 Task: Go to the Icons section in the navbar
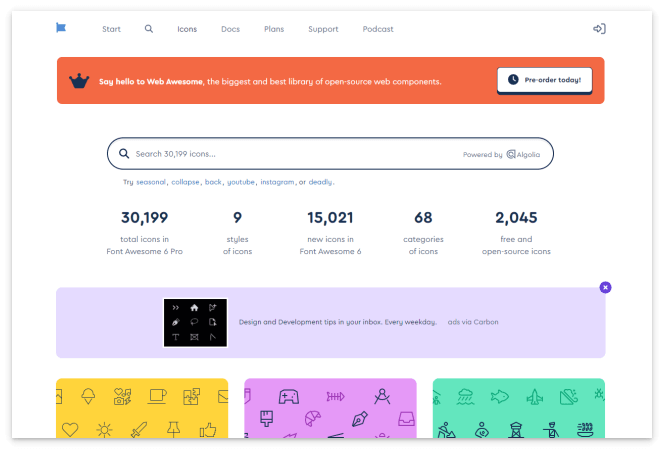tap(187, 29)
